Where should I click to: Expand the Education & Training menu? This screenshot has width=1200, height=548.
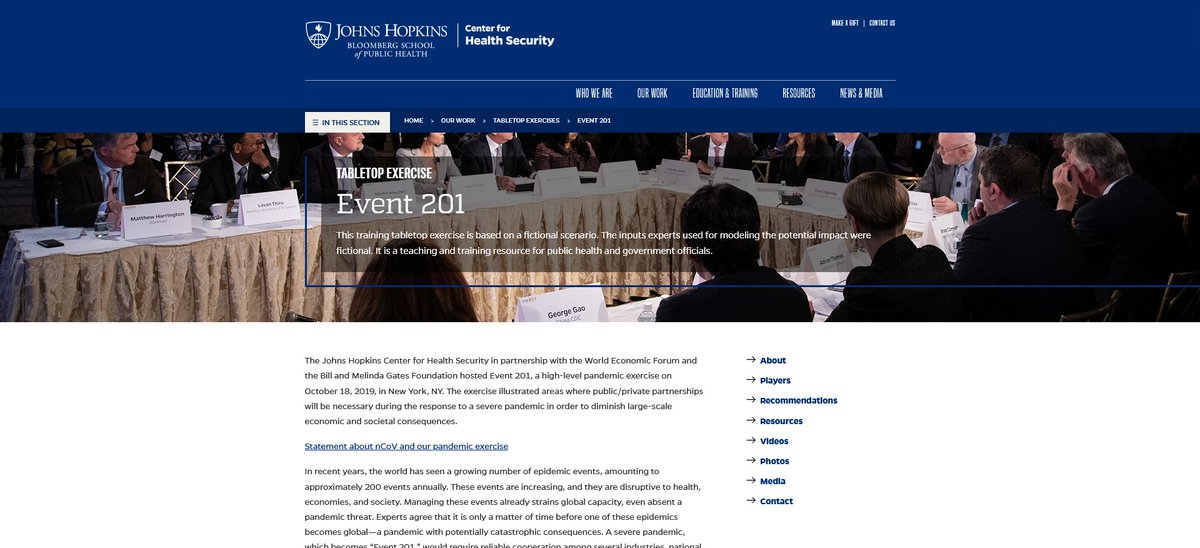click(724, 93)
